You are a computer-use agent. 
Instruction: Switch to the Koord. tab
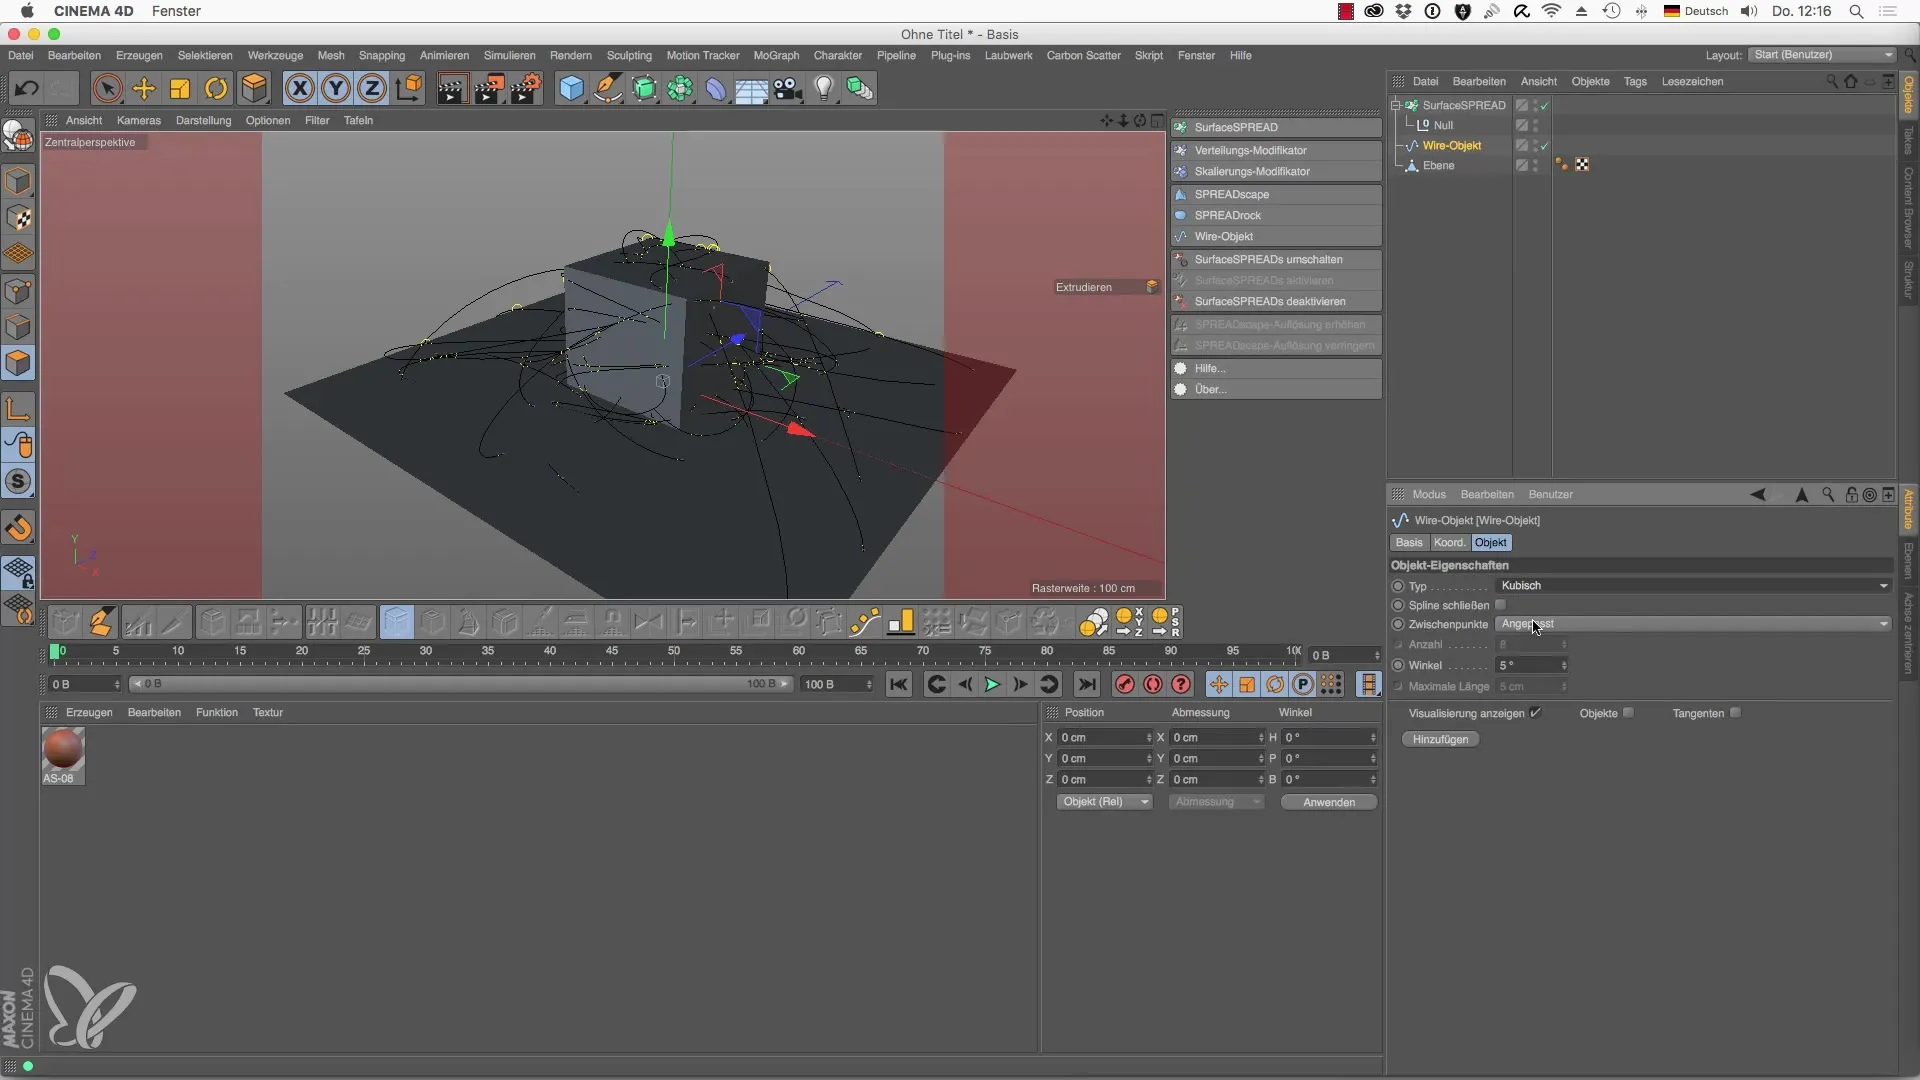point(1449,543)
